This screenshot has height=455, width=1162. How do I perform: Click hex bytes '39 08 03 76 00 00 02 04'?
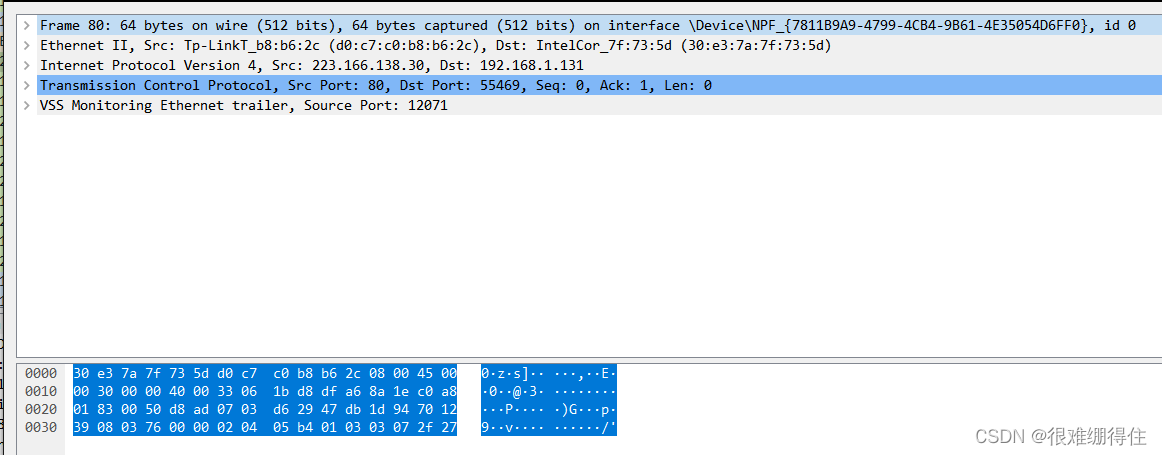click(165, 428)
